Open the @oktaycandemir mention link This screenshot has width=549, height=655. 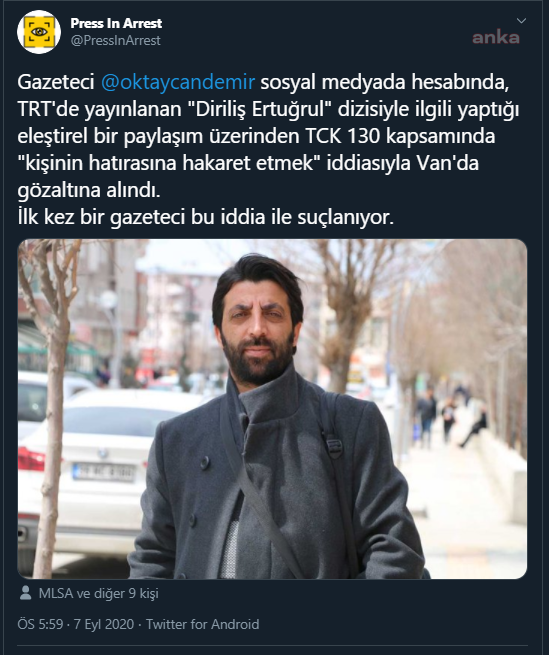coord(178,81)
